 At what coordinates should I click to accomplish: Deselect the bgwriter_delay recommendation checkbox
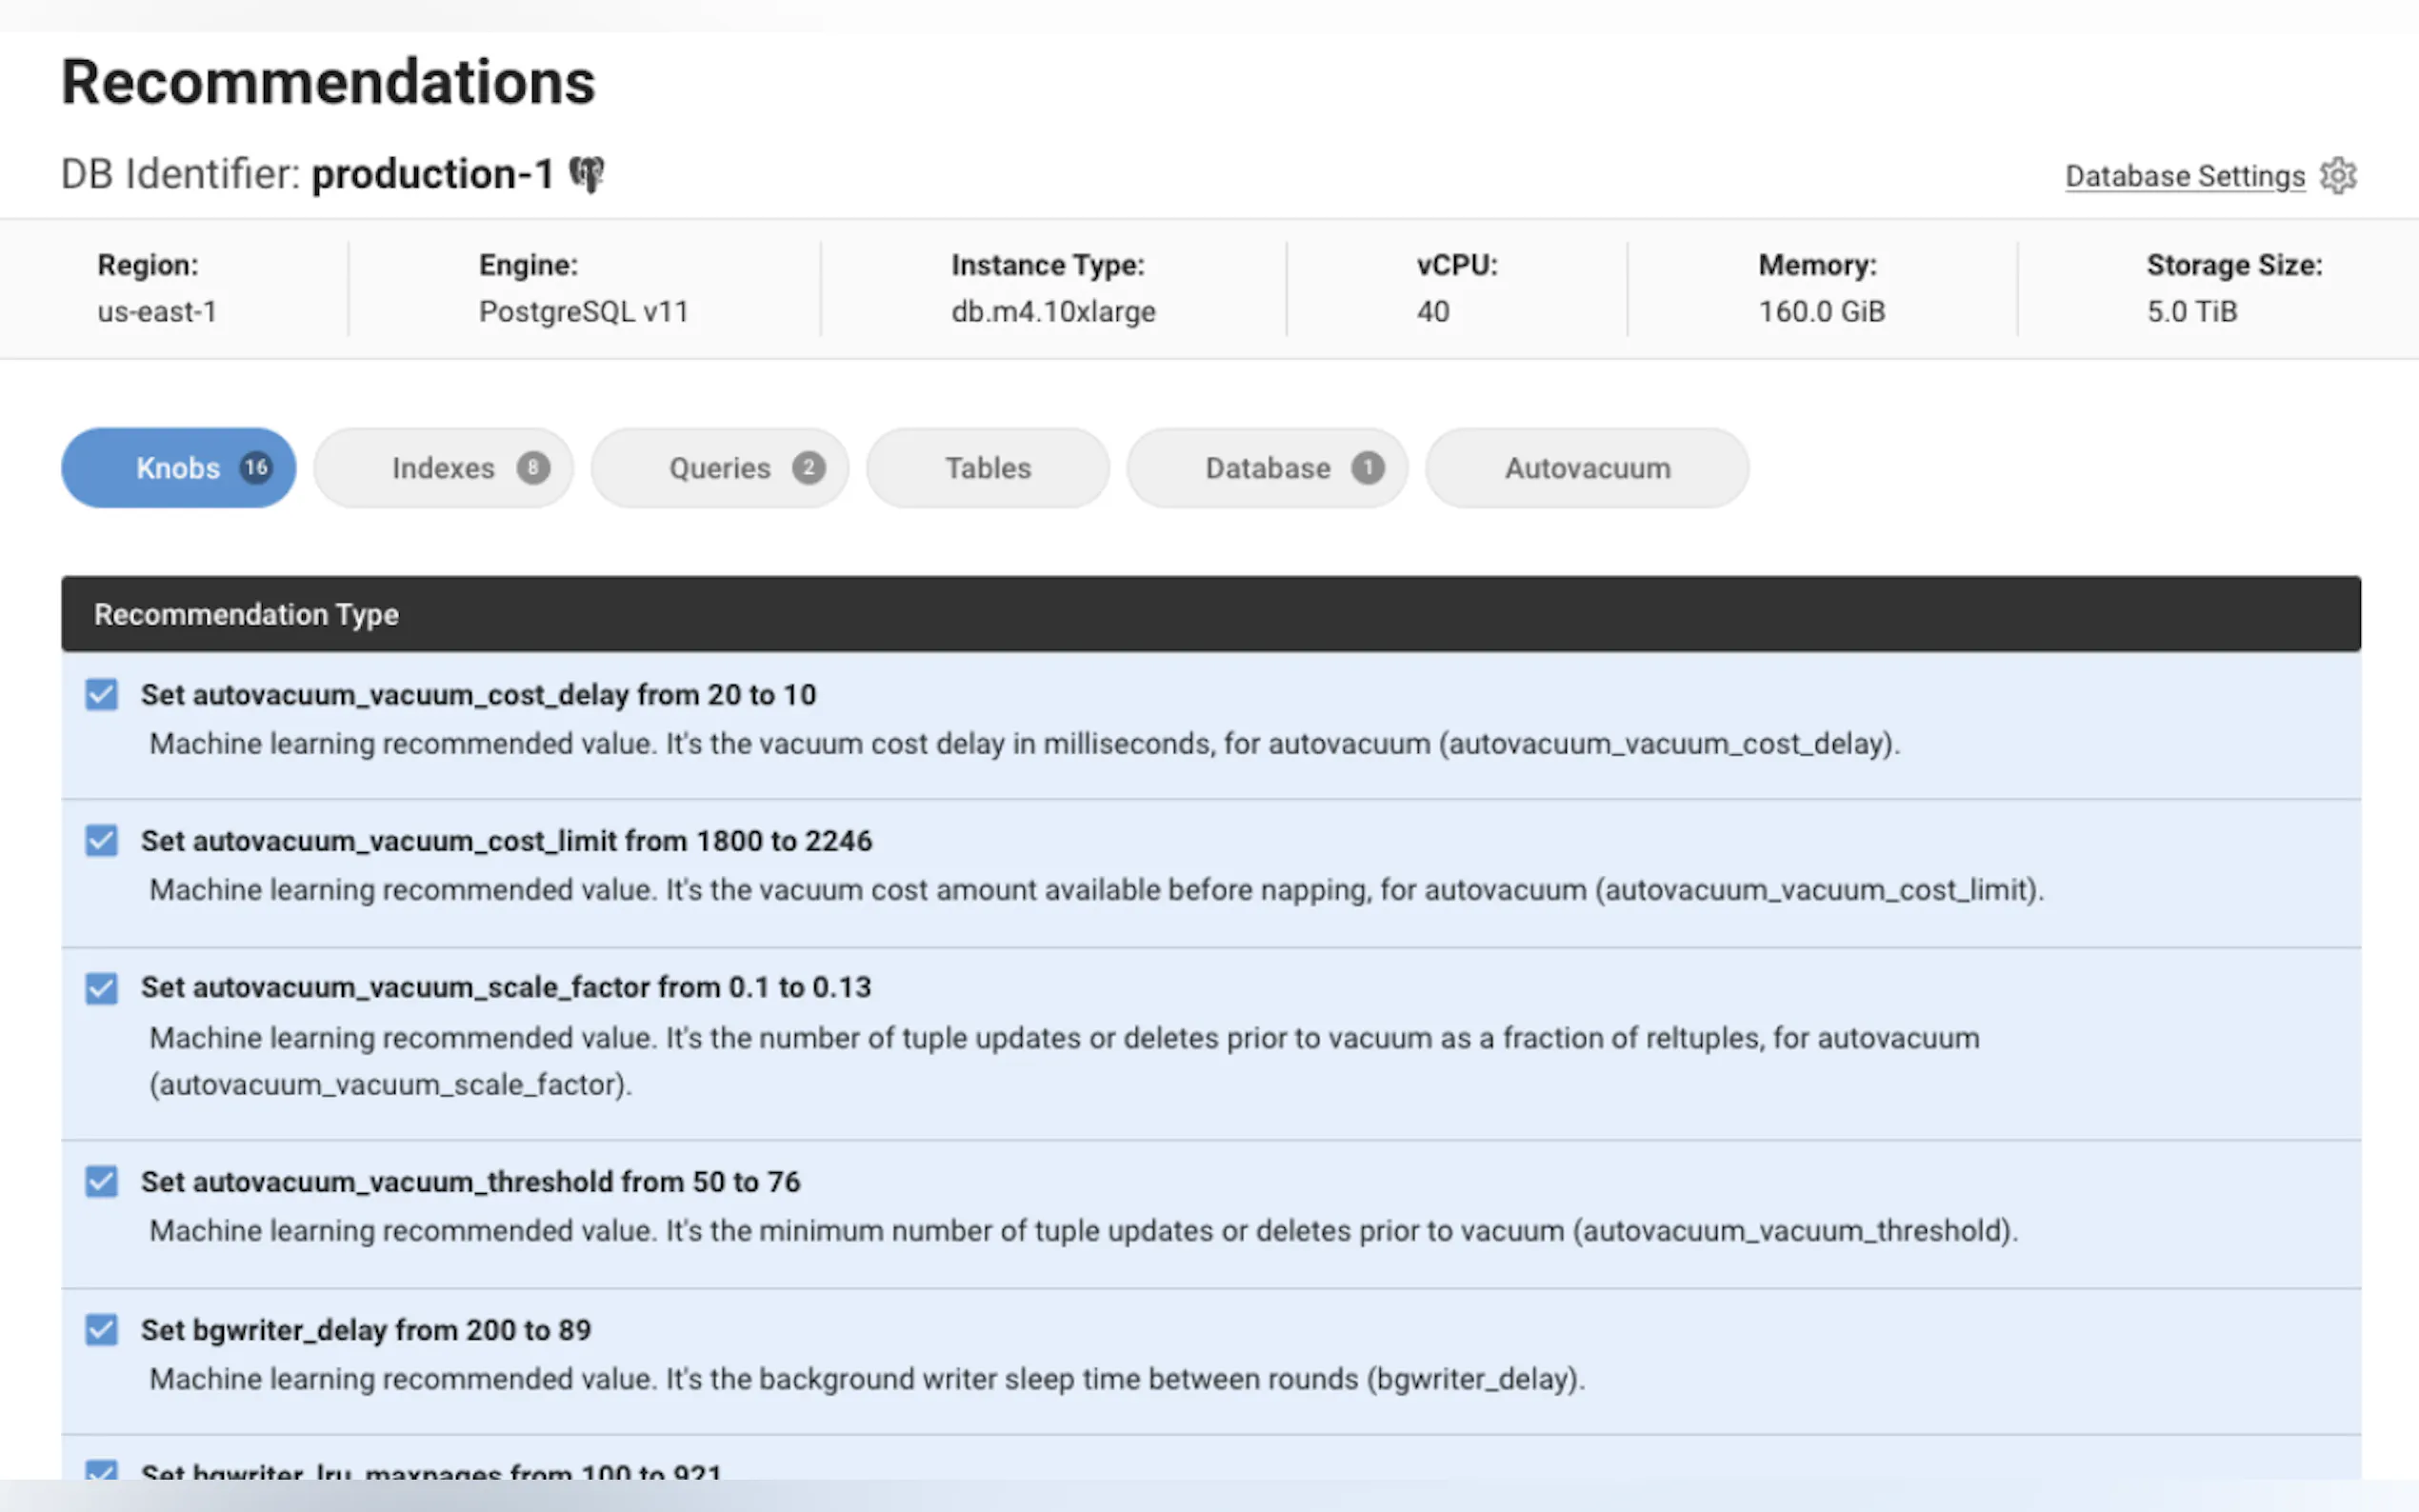point(101,1329)
